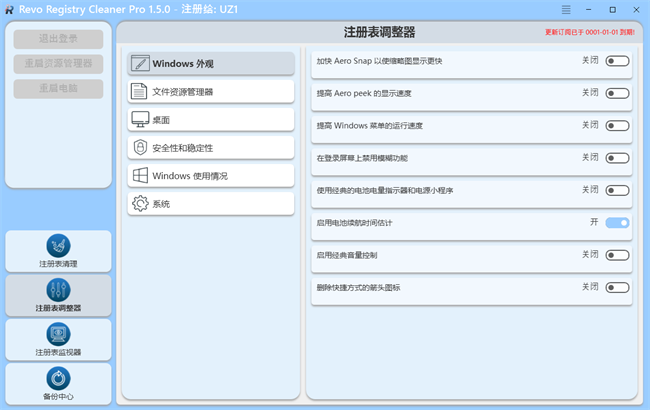Viewport: 650px width, 410px height.
Task: Turn on 删除快捷方式的箭头图标
Action: click(x=617, y=288)
